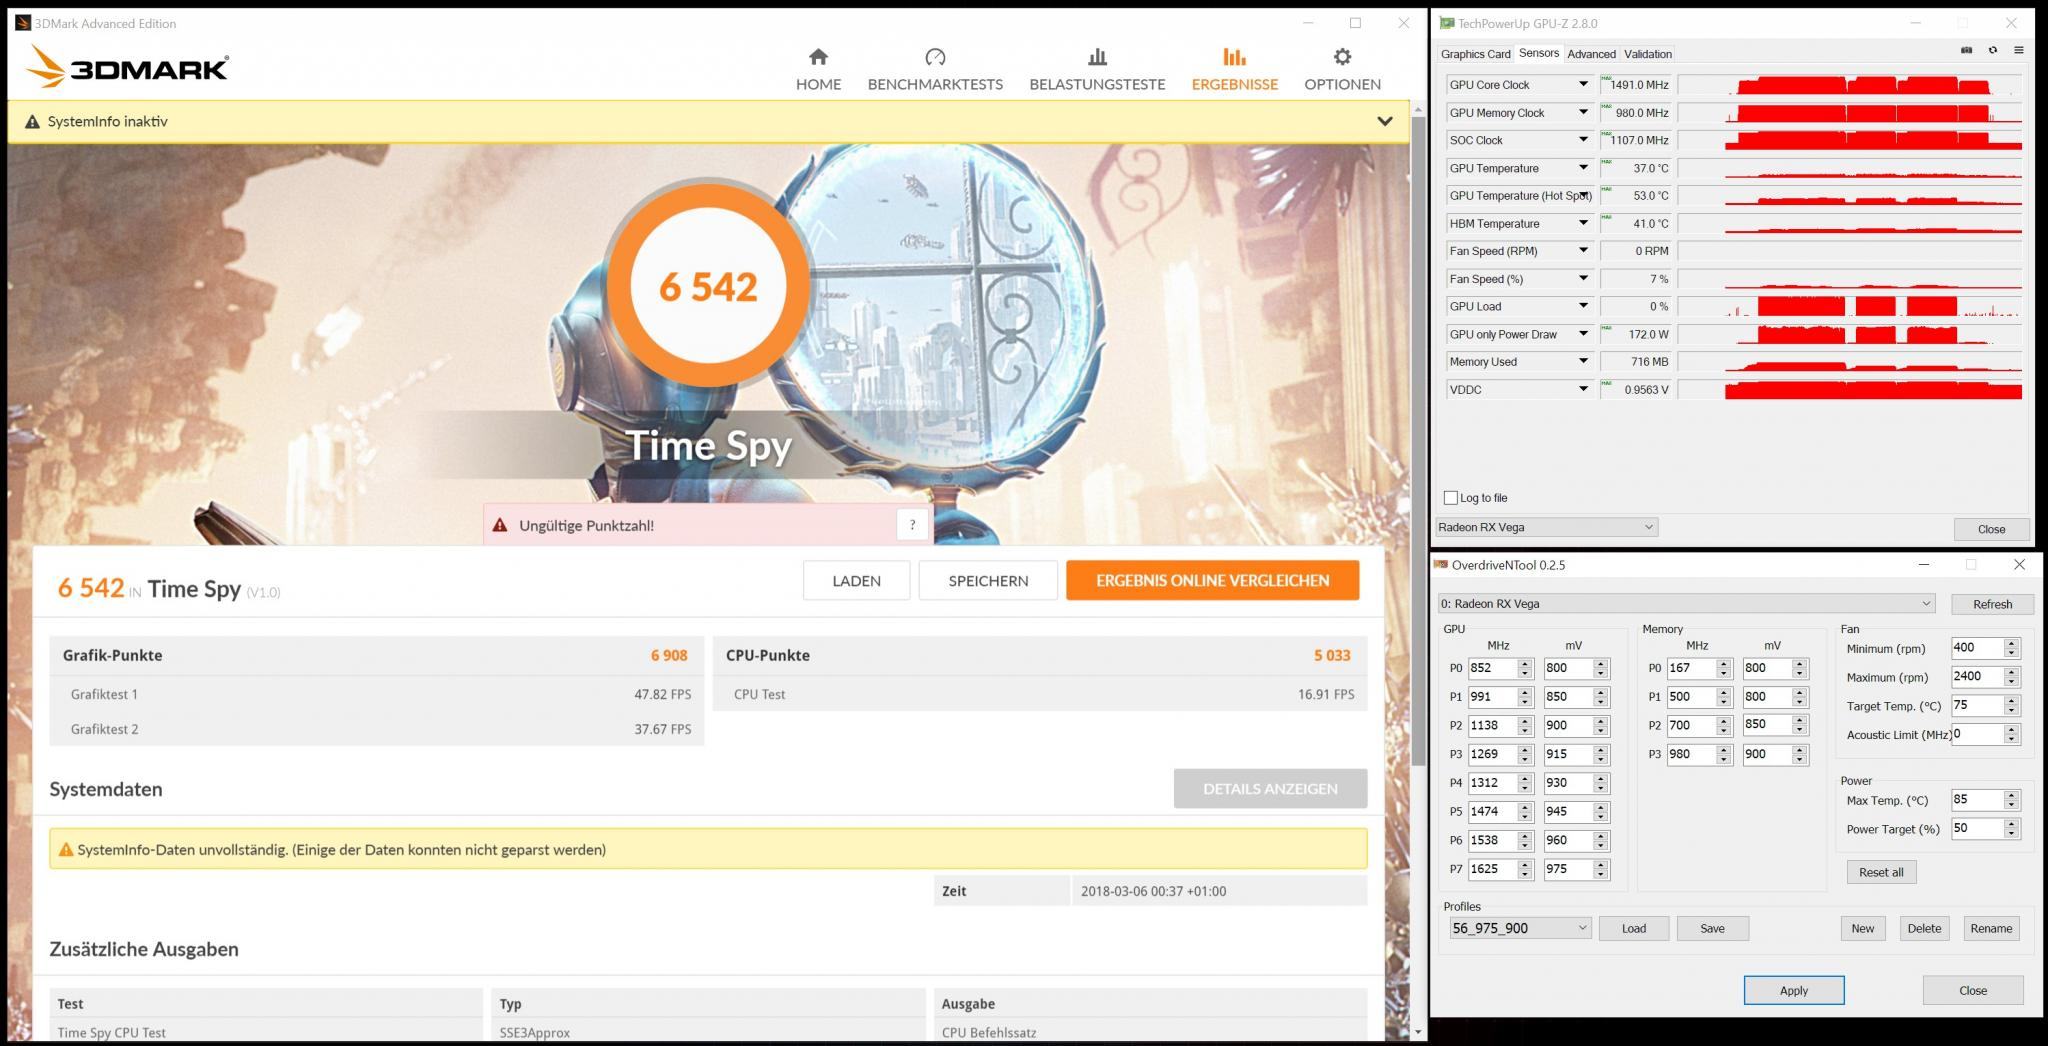Click the GPU-Z refresh icon
The image size is (2048, 1046).
[x=1992, y=50]
